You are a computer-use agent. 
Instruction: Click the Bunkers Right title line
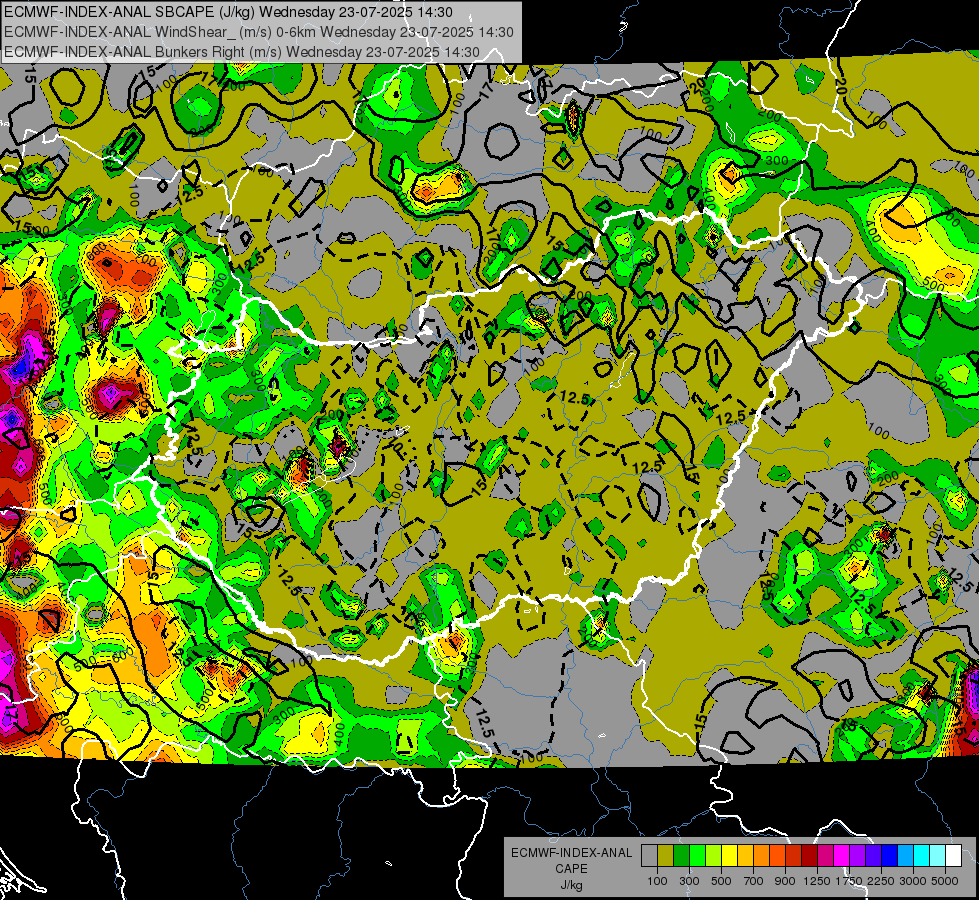242,52
